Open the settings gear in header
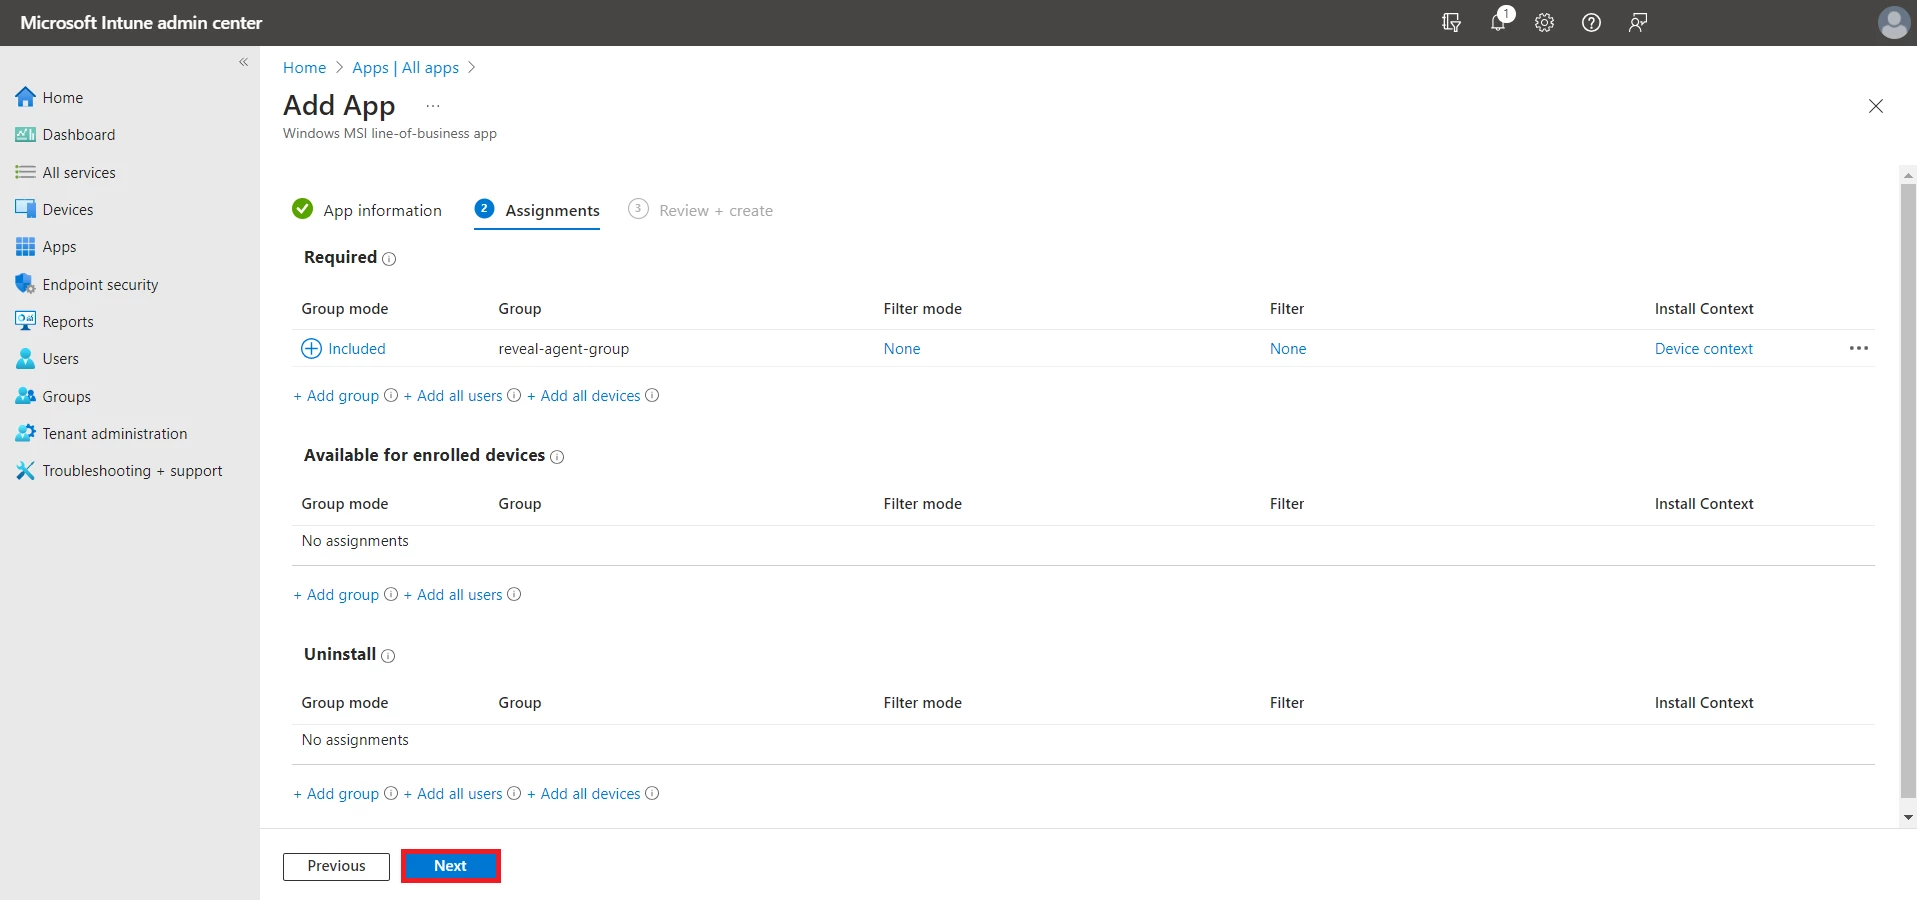 1545,22
